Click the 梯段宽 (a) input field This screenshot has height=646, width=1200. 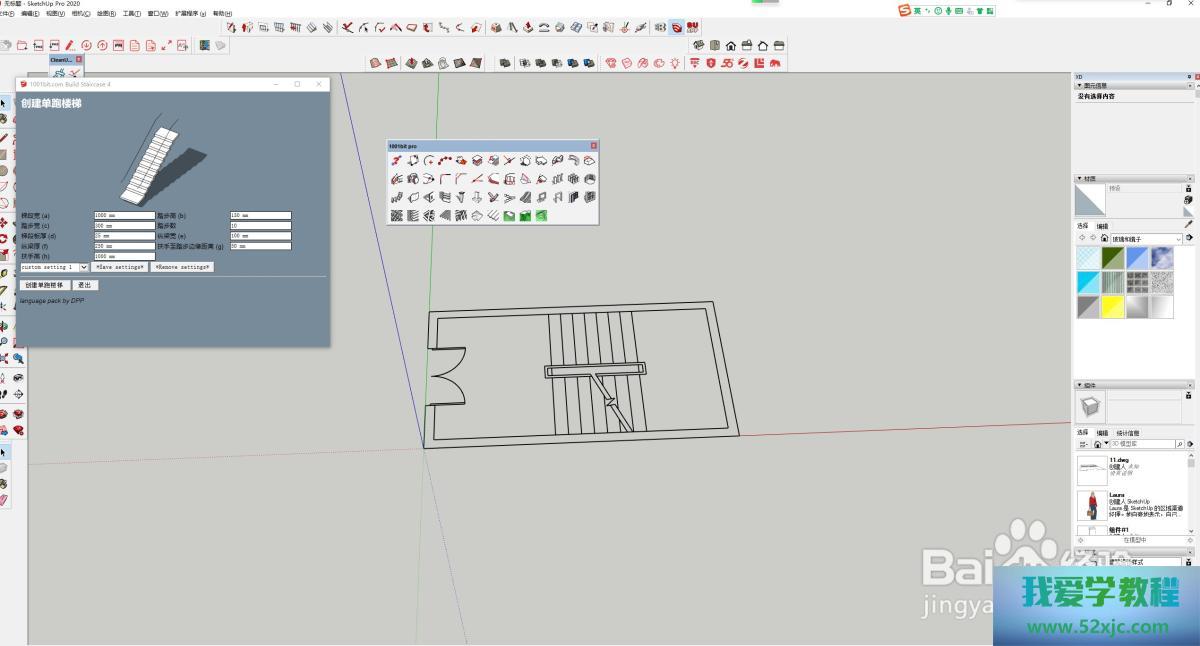pyautogui.click(x=124, y=215)
